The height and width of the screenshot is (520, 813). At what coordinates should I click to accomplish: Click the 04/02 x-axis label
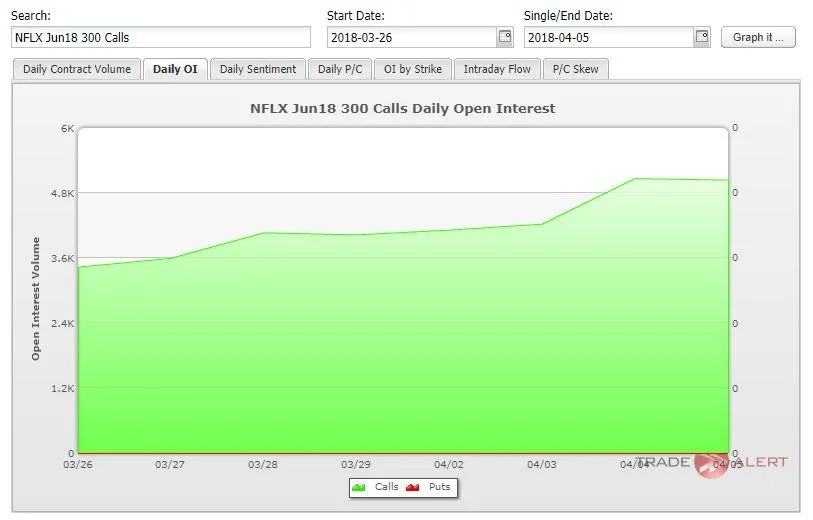click(449, 465)
